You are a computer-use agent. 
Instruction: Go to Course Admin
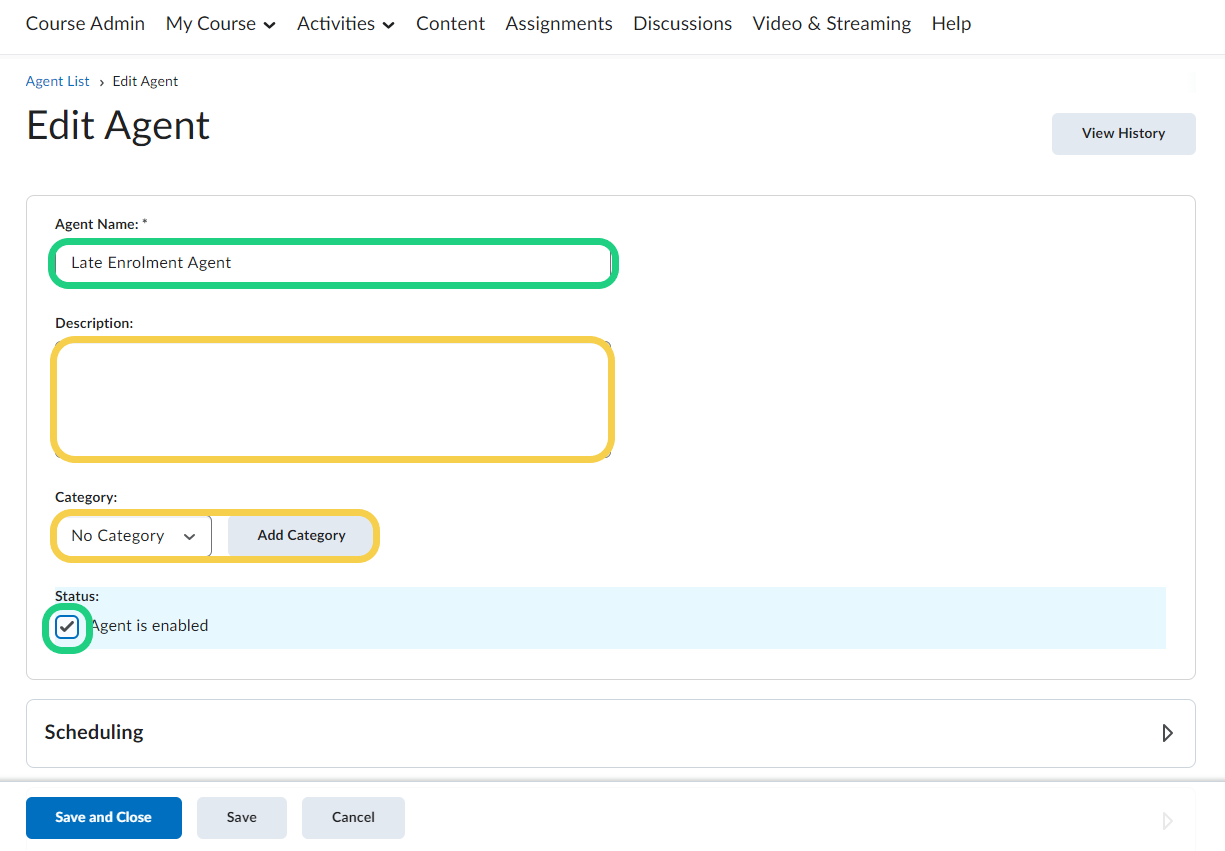coord(85,24)
